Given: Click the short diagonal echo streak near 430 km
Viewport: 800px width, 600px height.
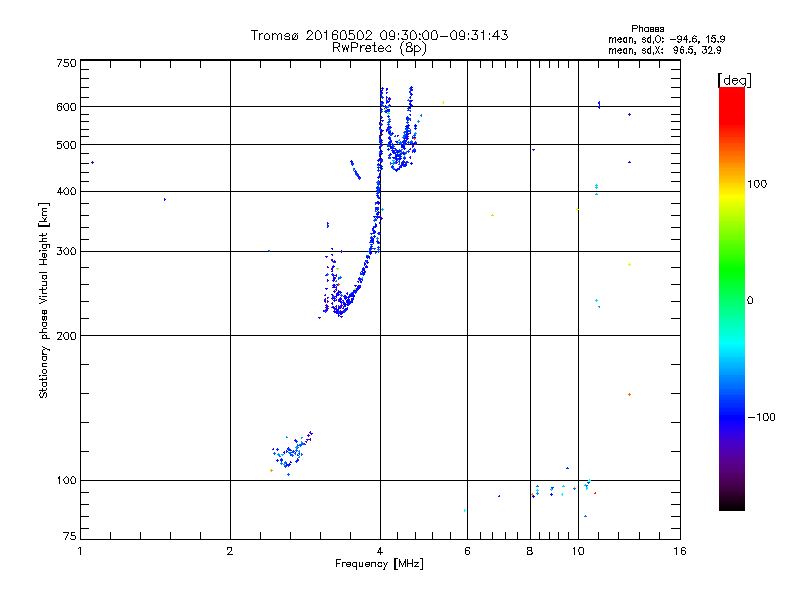Looking at the screenshot, I should click(x=356, y=170).
